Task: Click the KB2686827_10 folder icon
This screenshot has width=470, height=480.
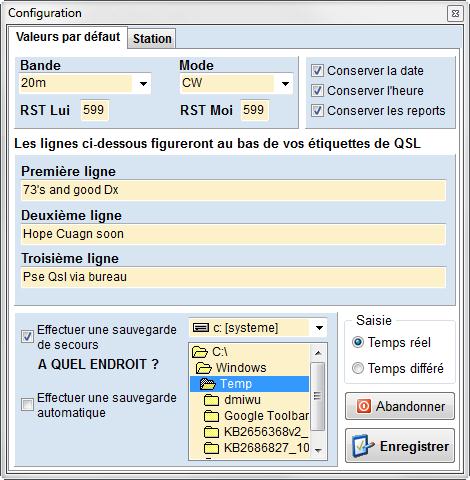Action: point(211,448)
